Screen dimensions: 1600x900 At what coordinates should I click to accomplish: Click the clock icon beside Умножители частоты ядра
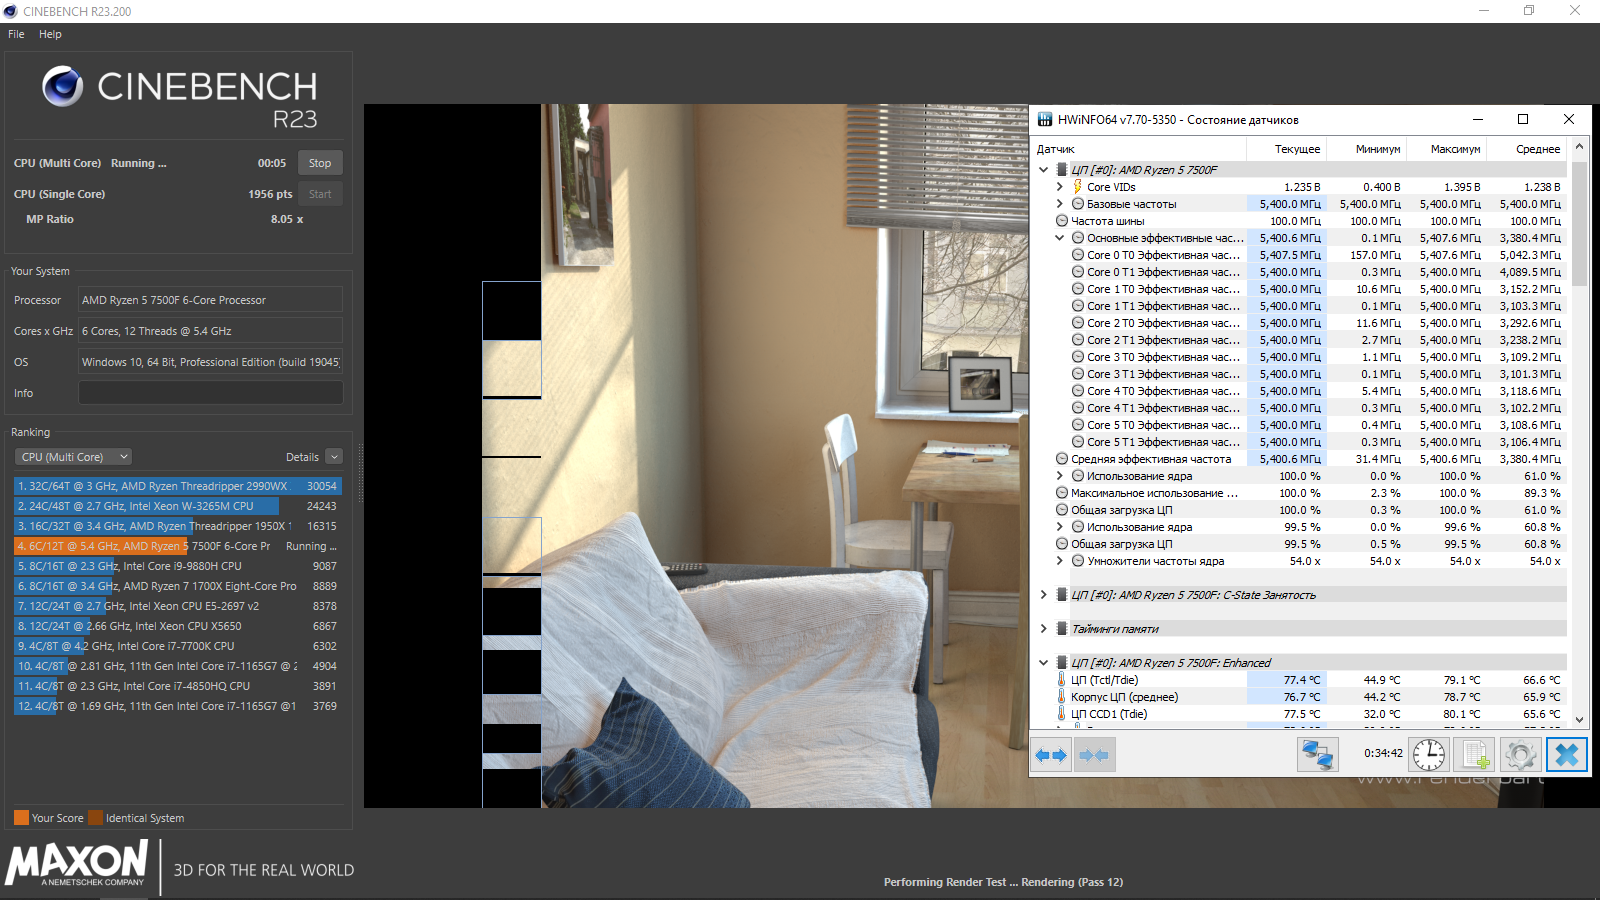(1078, 561)
